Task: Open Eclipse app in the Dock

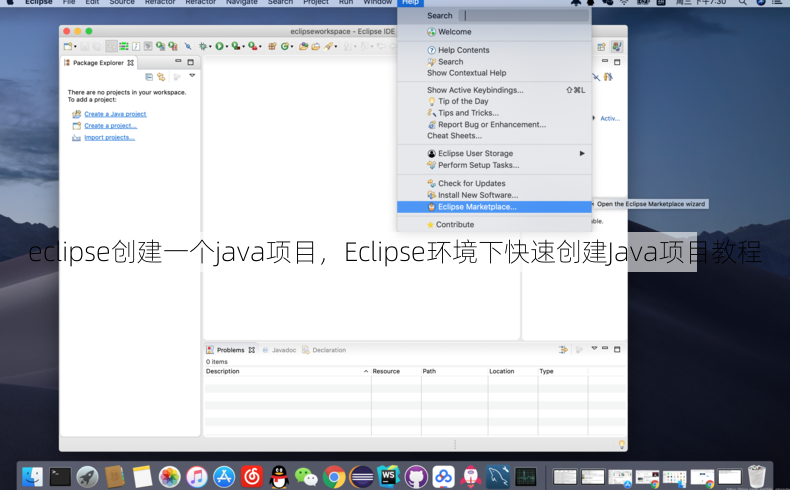Action: 361,476
